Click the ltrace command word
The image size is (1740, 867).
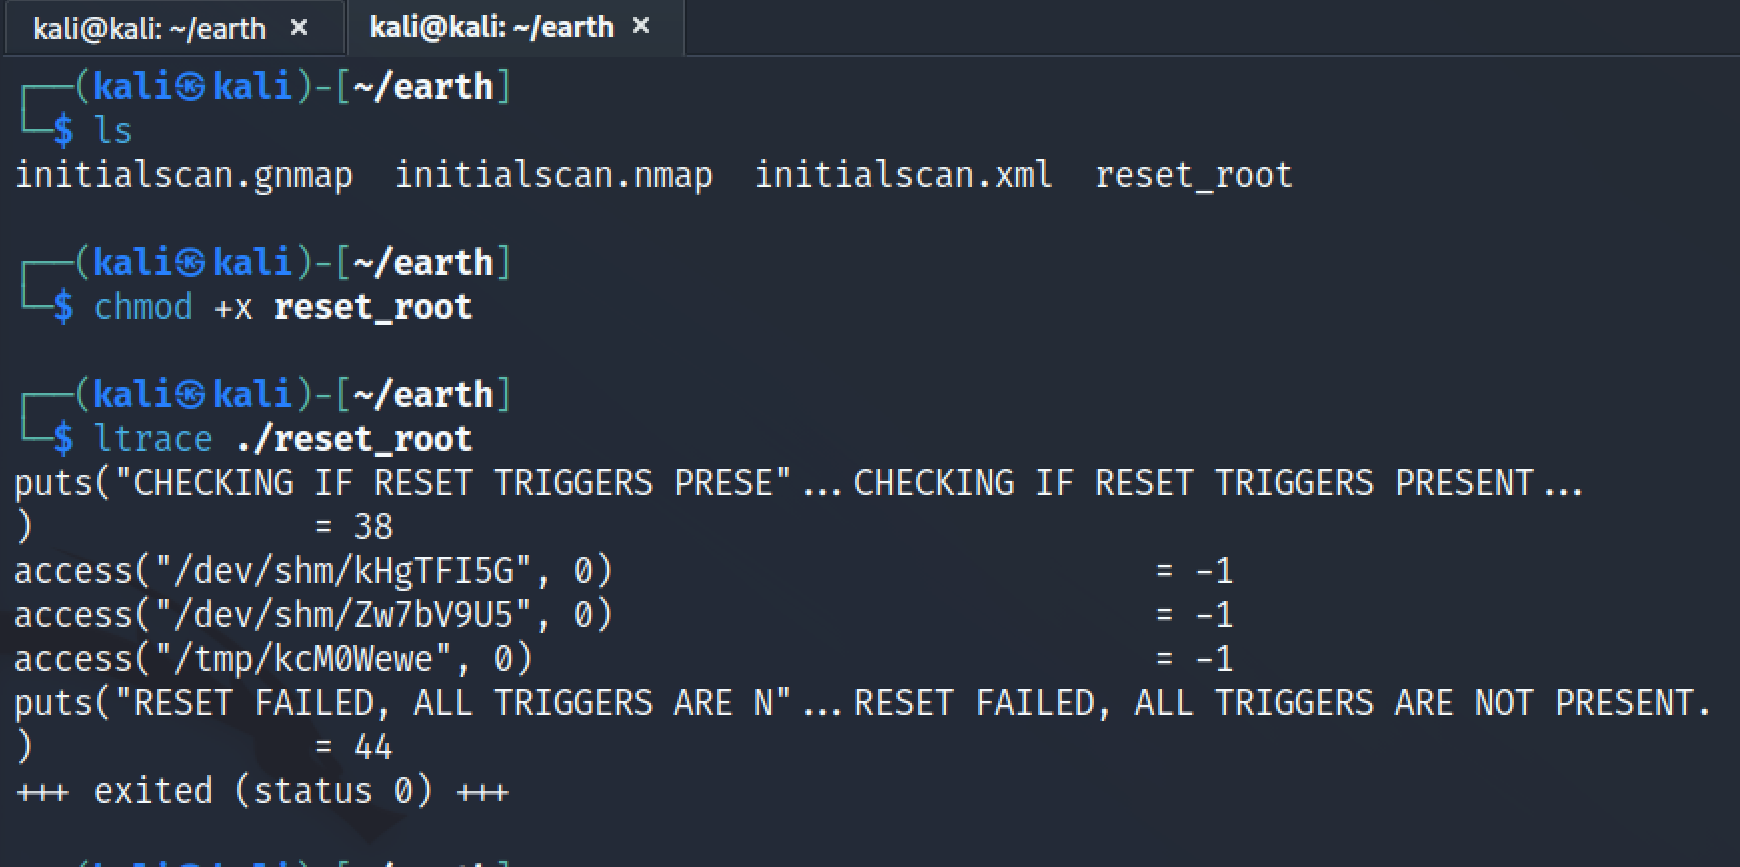[153, 439]
